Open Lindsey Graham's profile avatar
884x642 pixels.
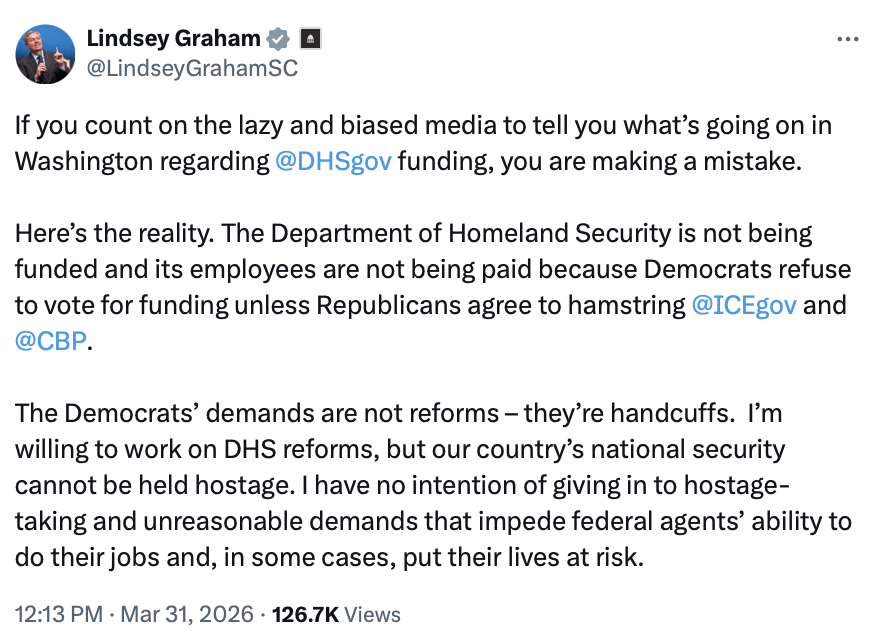[46, 54]
